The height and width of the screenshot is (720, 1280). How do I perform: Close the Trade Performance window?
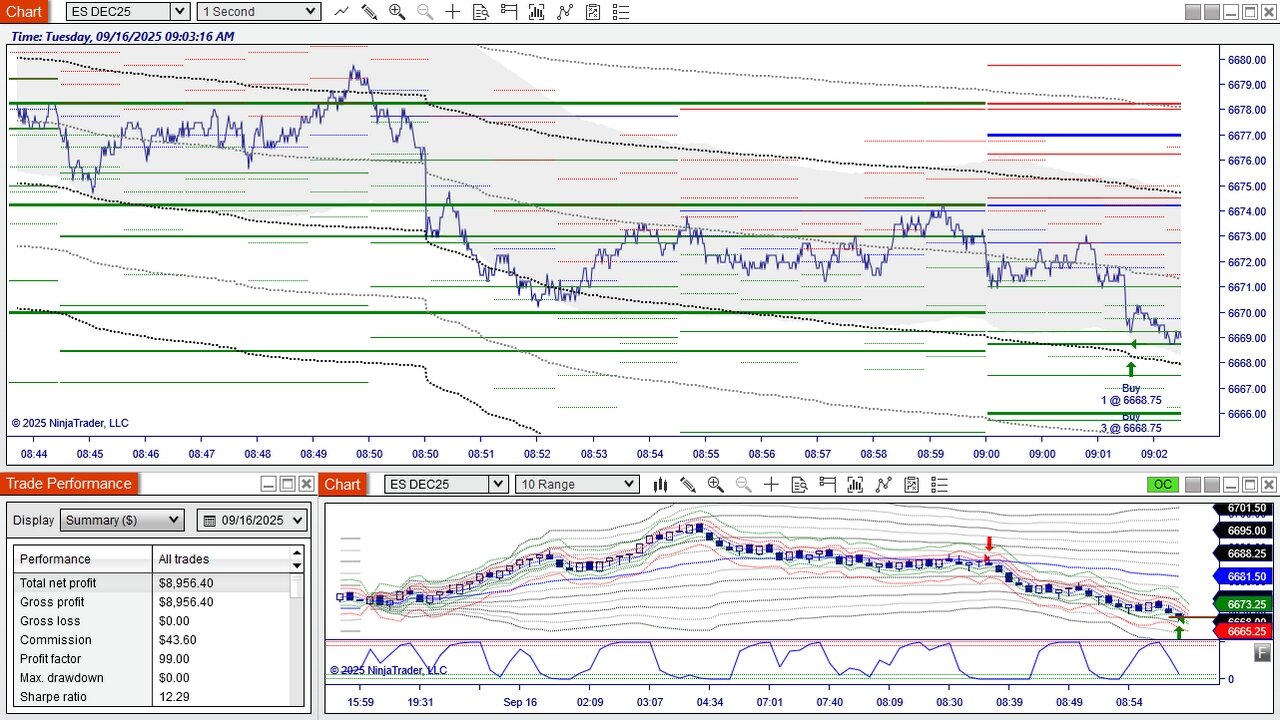[306, 484]
